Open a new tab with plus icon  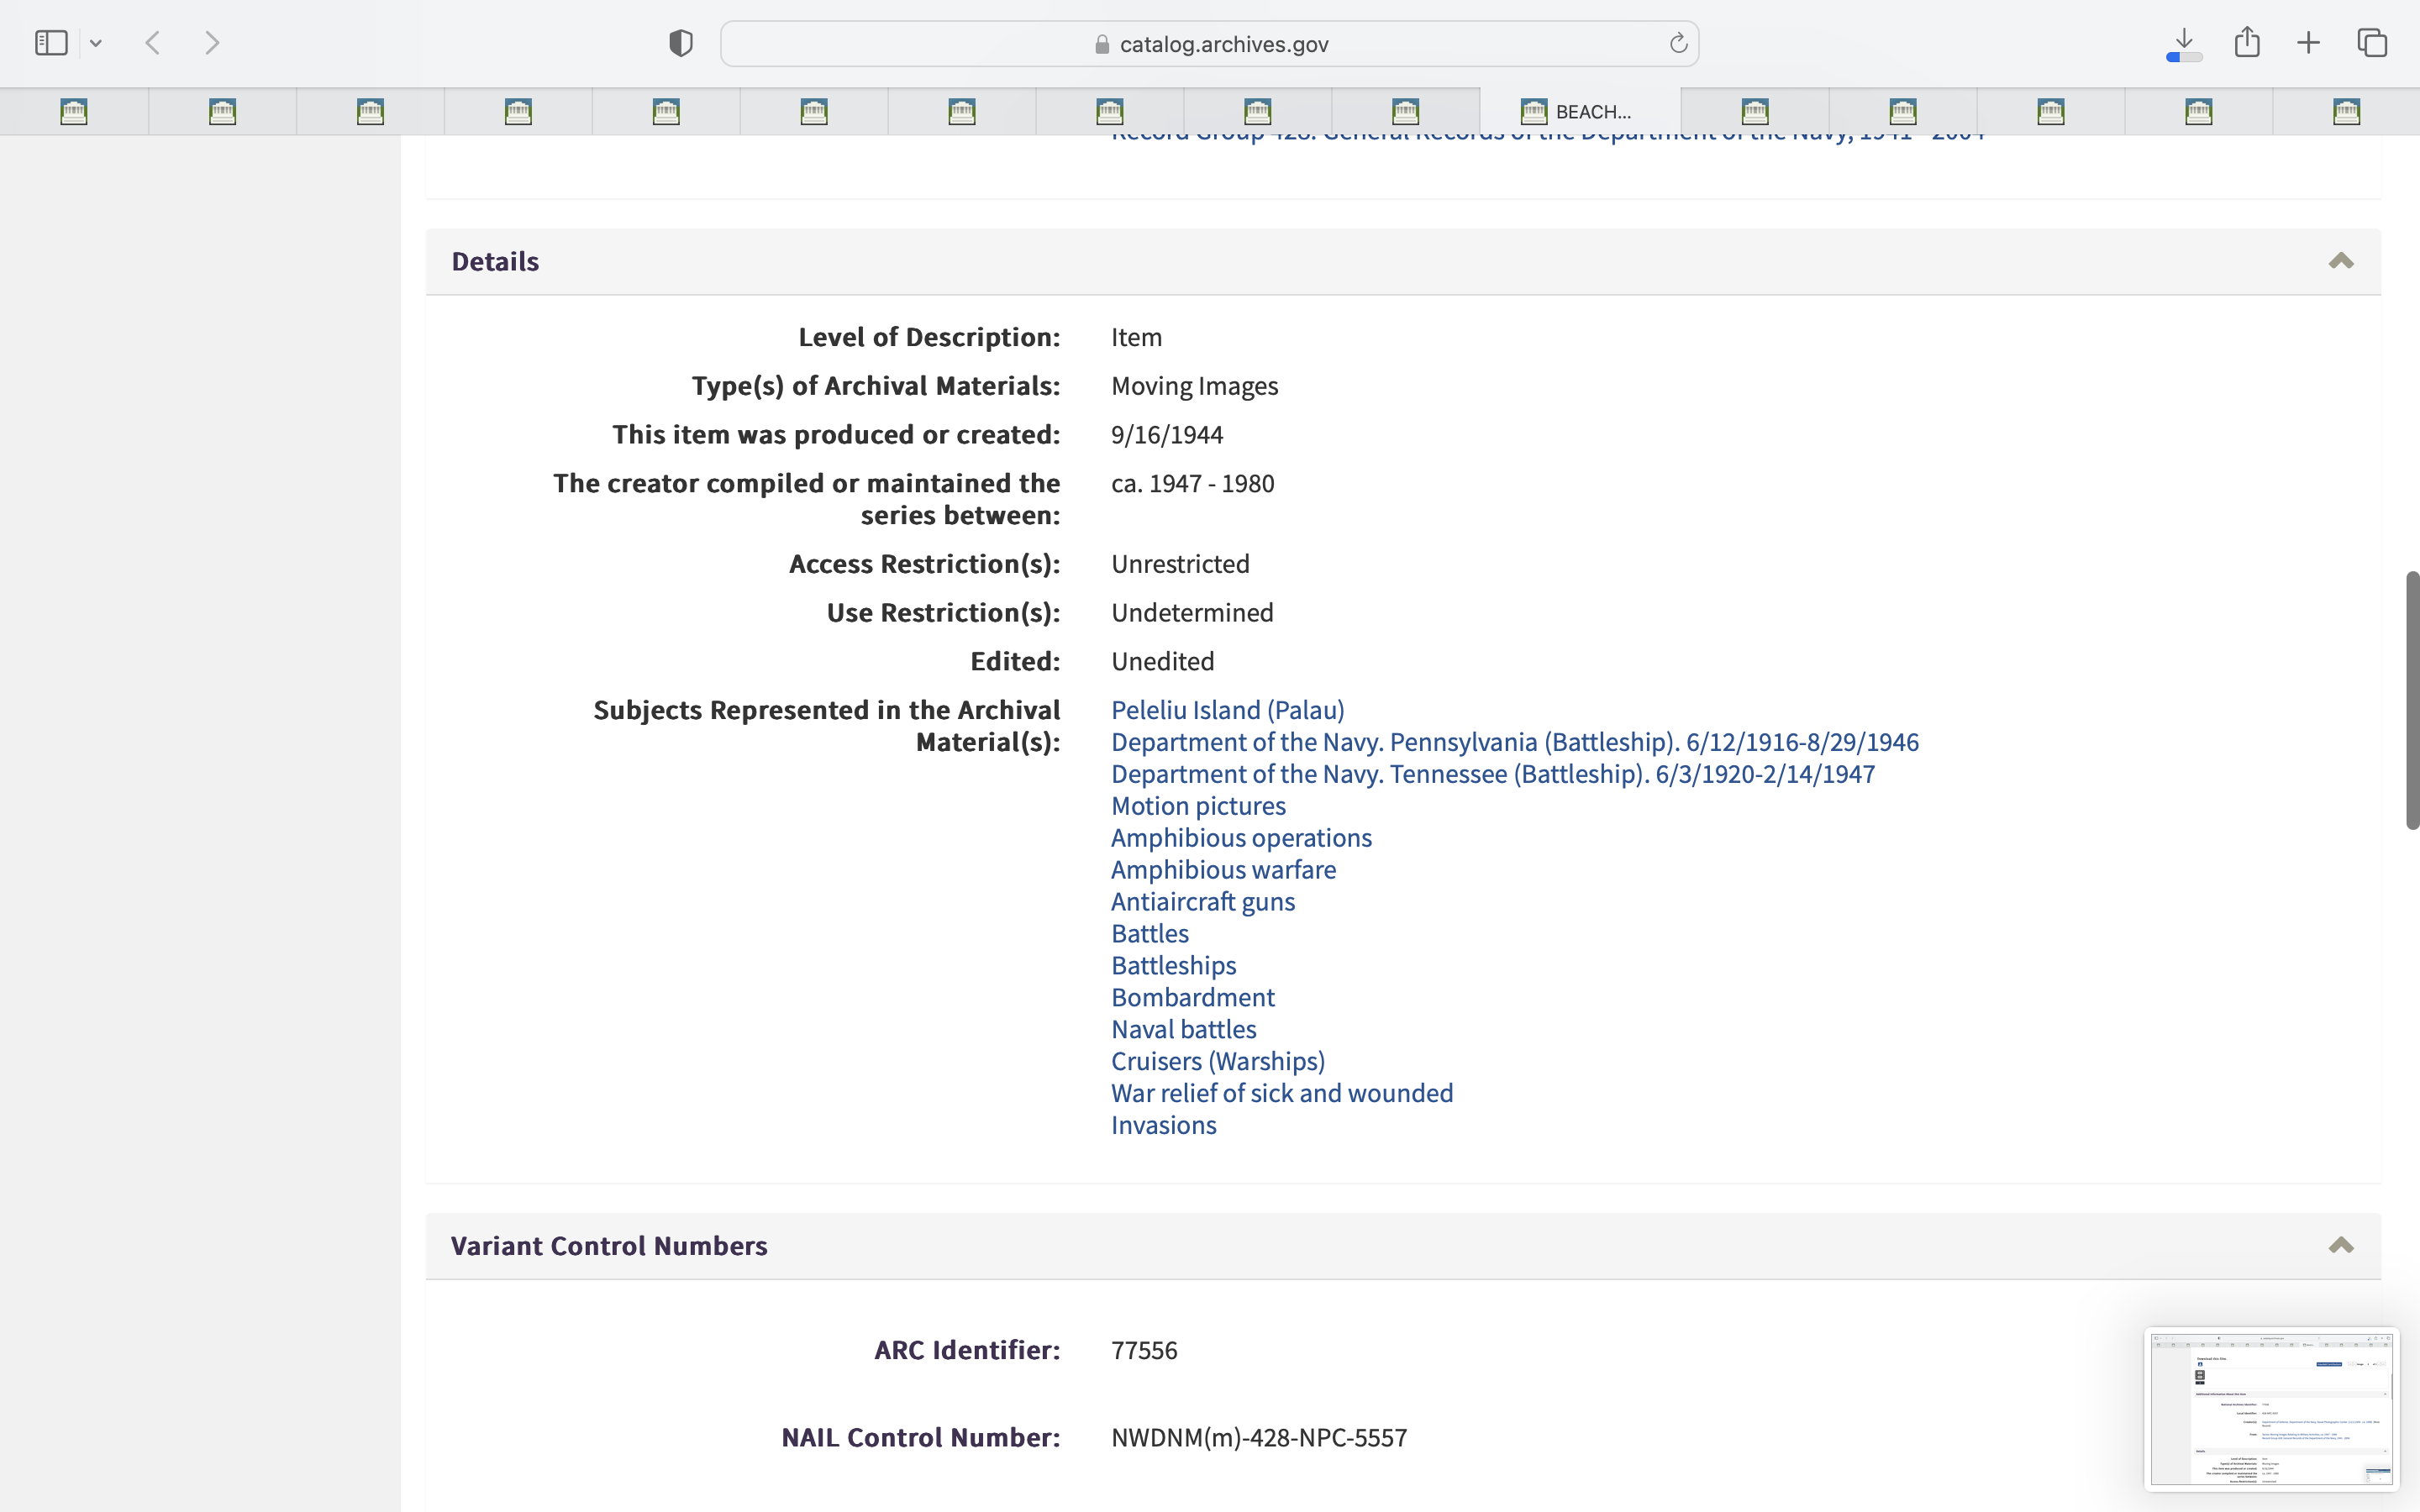coord(2308,43)
